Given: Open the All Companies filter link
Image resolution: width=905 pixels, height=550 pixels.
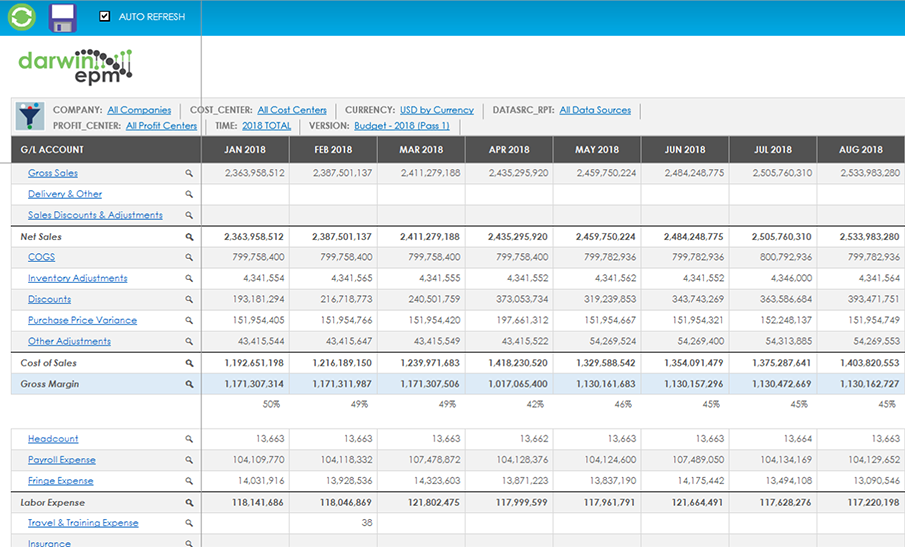Looking at the screenshot, I should [x=139, y=110].
